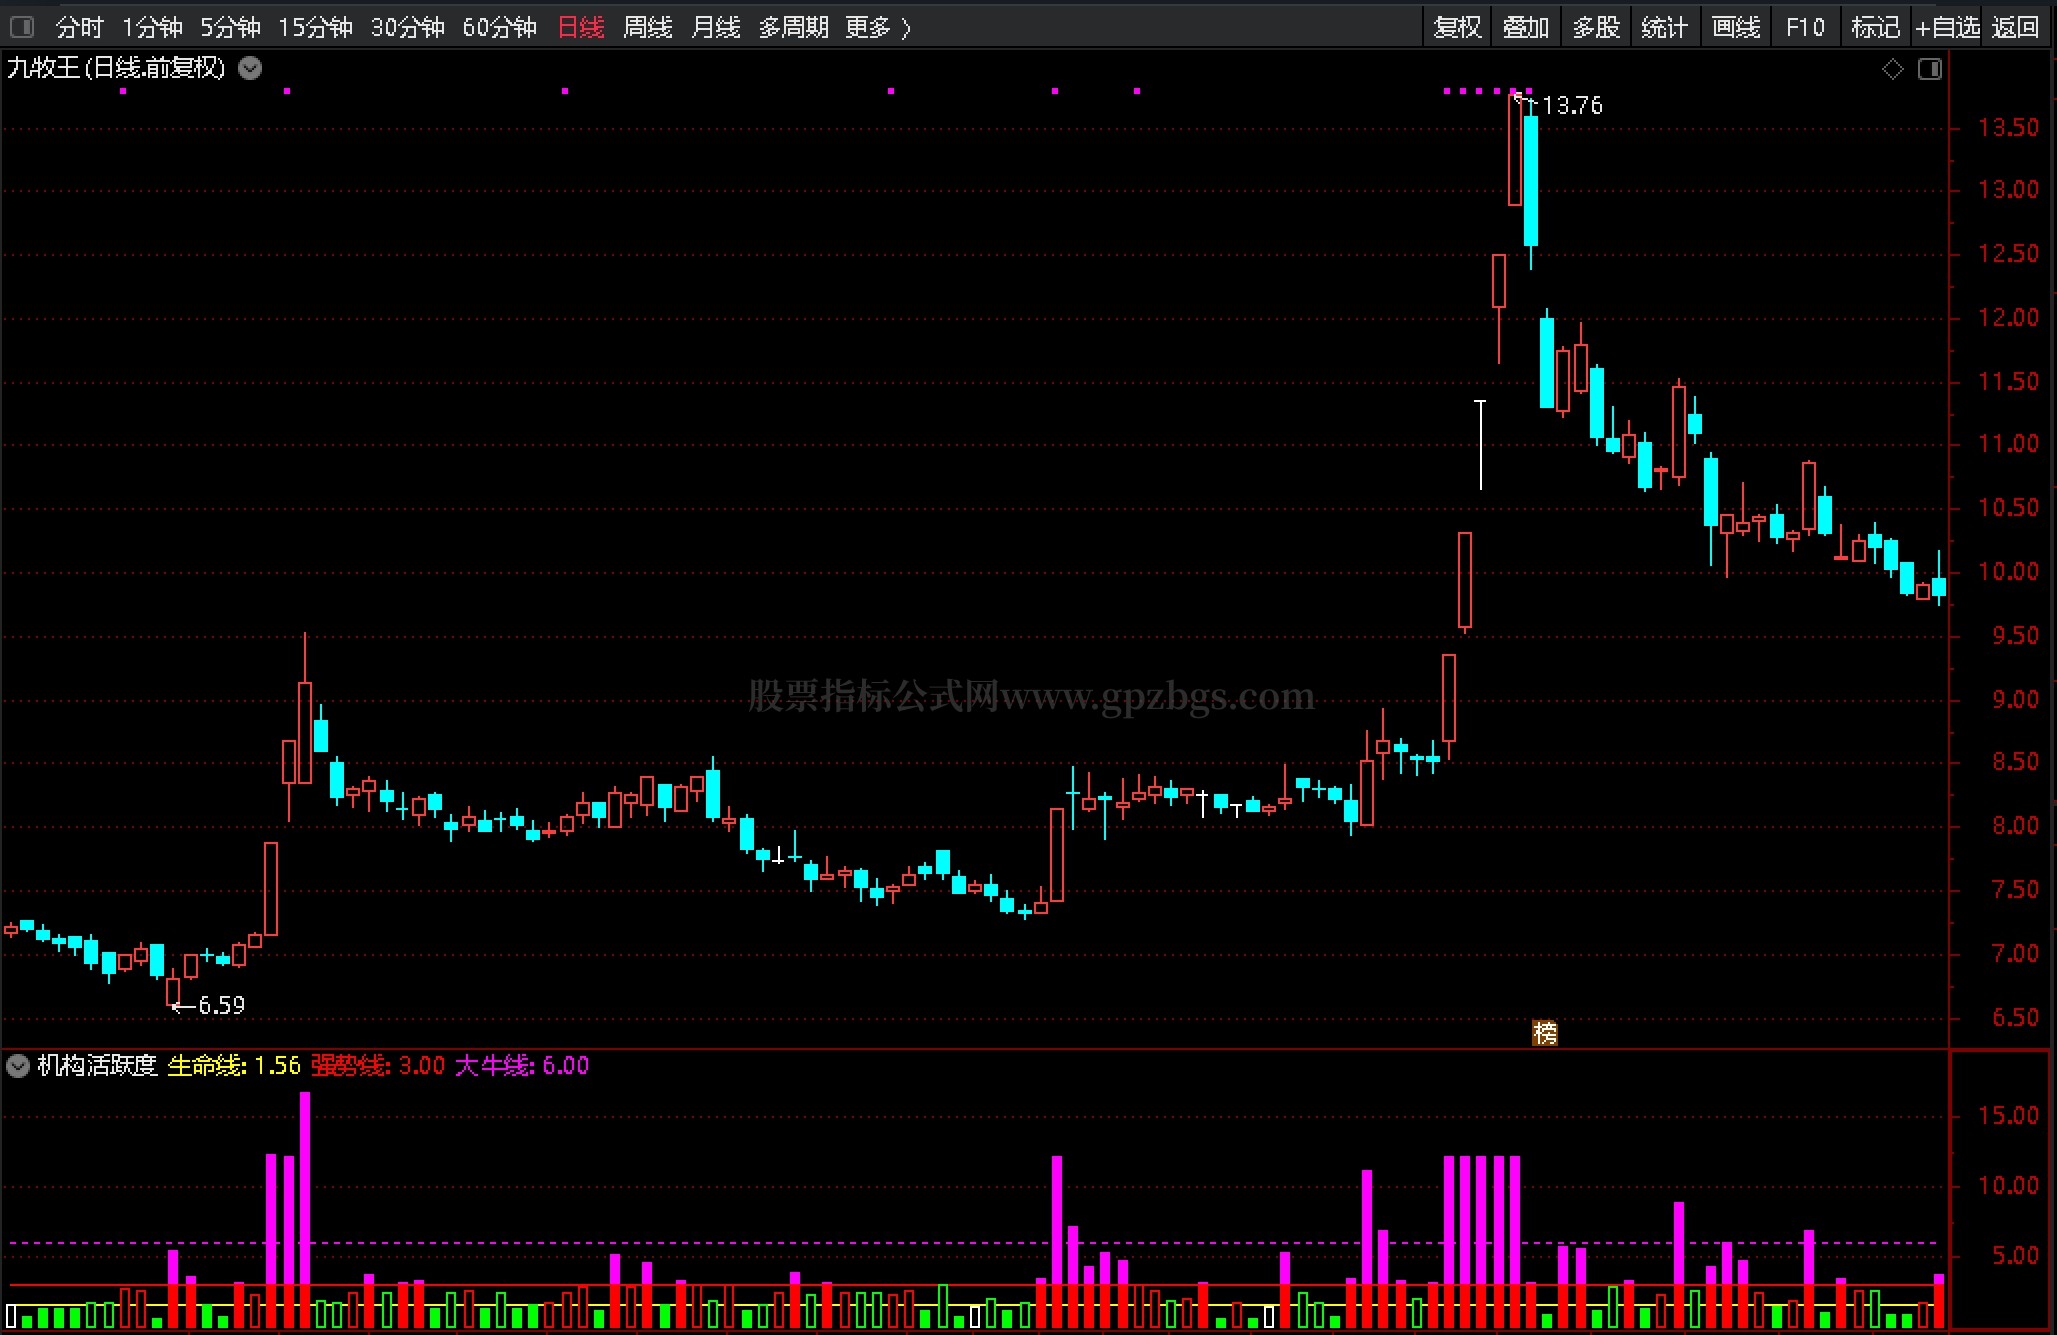Viewport: 2057px width, 1335px height.
Task: Click the 榜 badge icon under chart
Action: (1545, 1033)
